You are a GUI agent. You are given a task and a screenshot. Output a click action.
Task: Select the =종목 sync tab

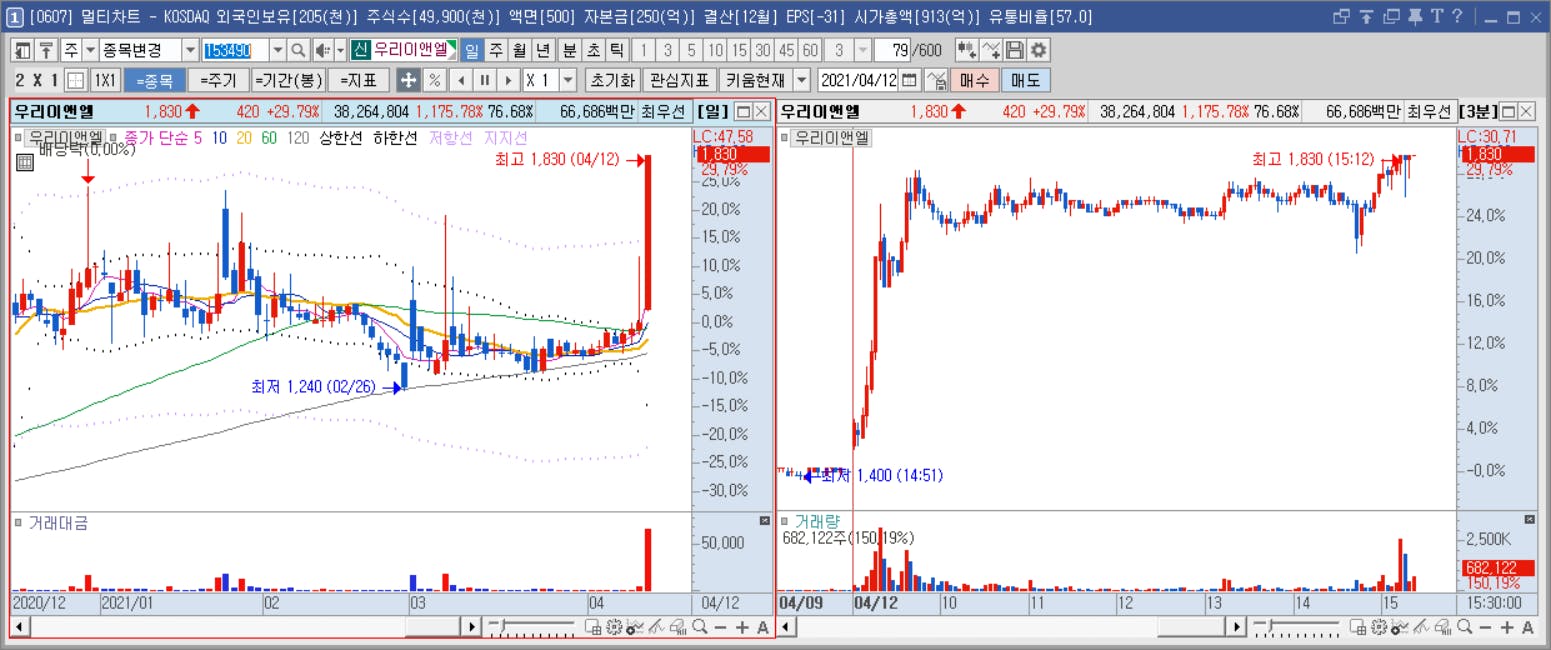click(x=154, y=81)
